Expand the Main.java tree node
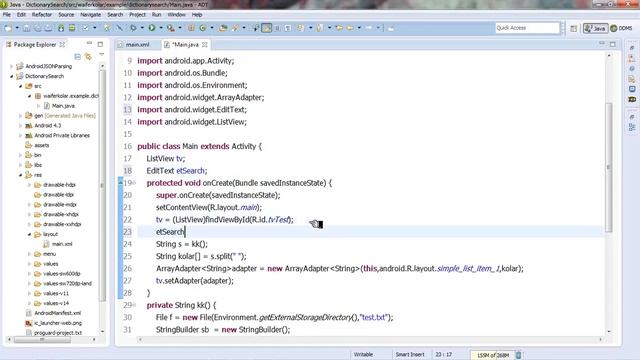The height and width of the screenshot is (360, 640). click(38, 106)
